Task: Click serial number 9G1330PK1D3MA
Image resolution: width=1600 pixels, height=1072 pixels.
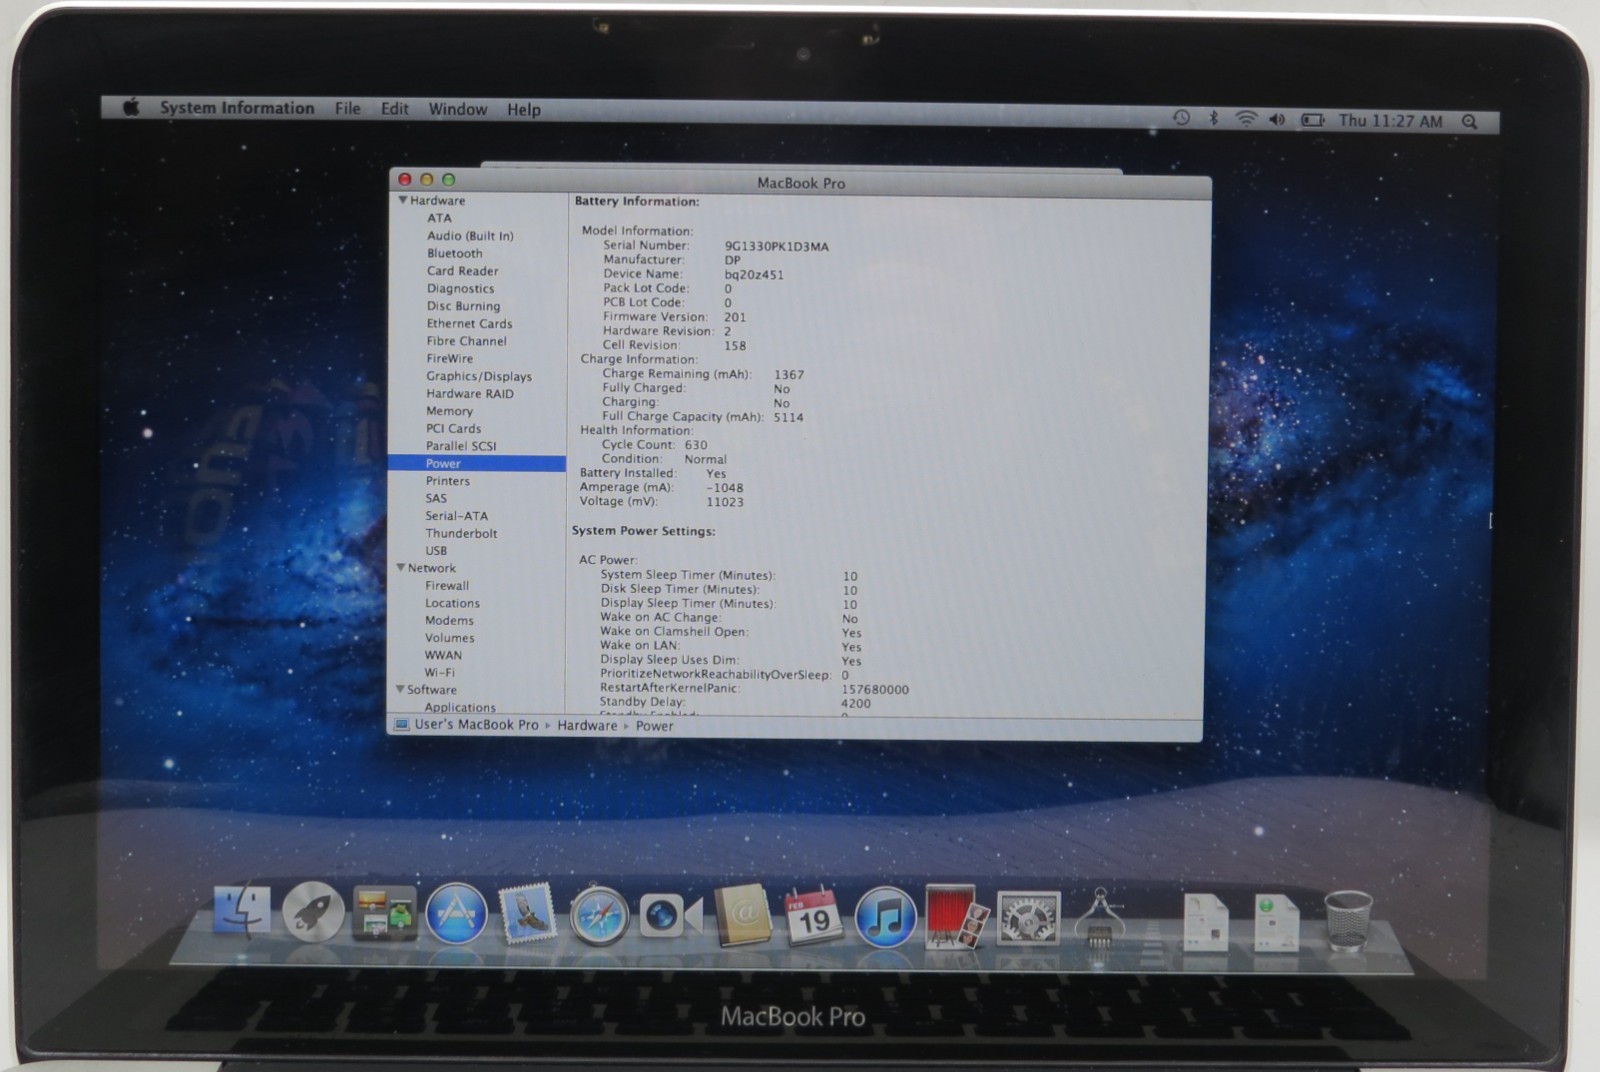Action: [x=777, y=246]
